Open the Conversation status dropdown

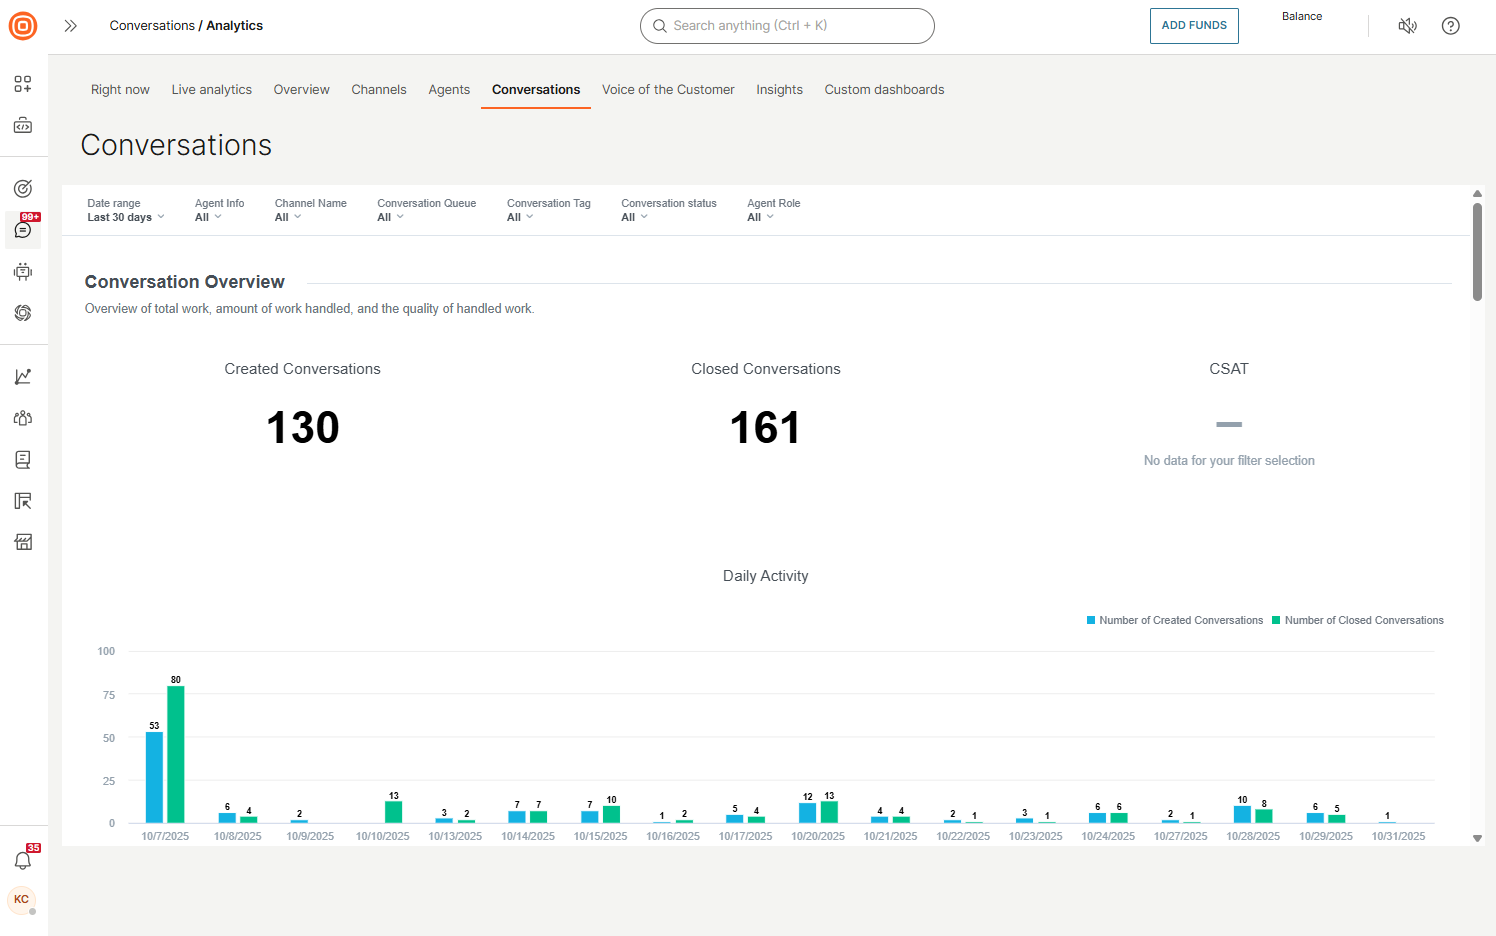coord(634,216)
